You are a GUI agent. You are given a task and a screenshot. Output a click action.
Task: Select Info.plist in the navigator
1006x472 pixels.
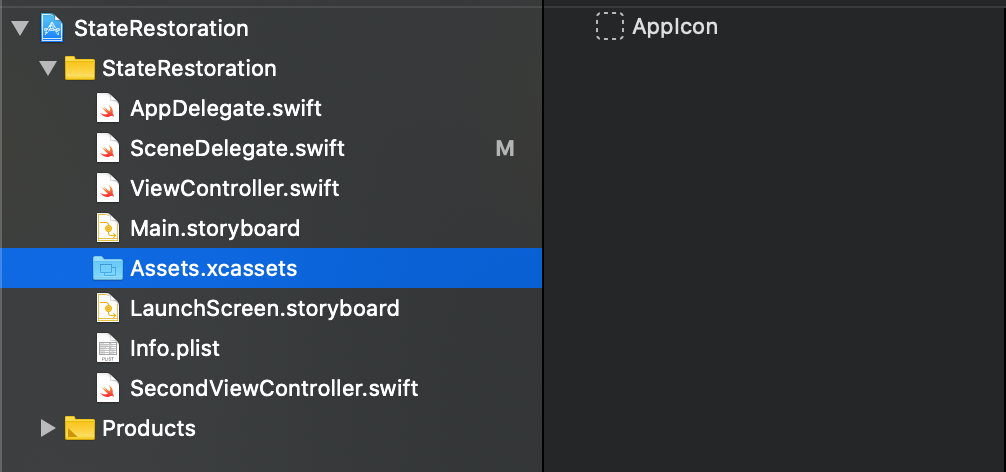pyautogui.click(x=271, y=348)
